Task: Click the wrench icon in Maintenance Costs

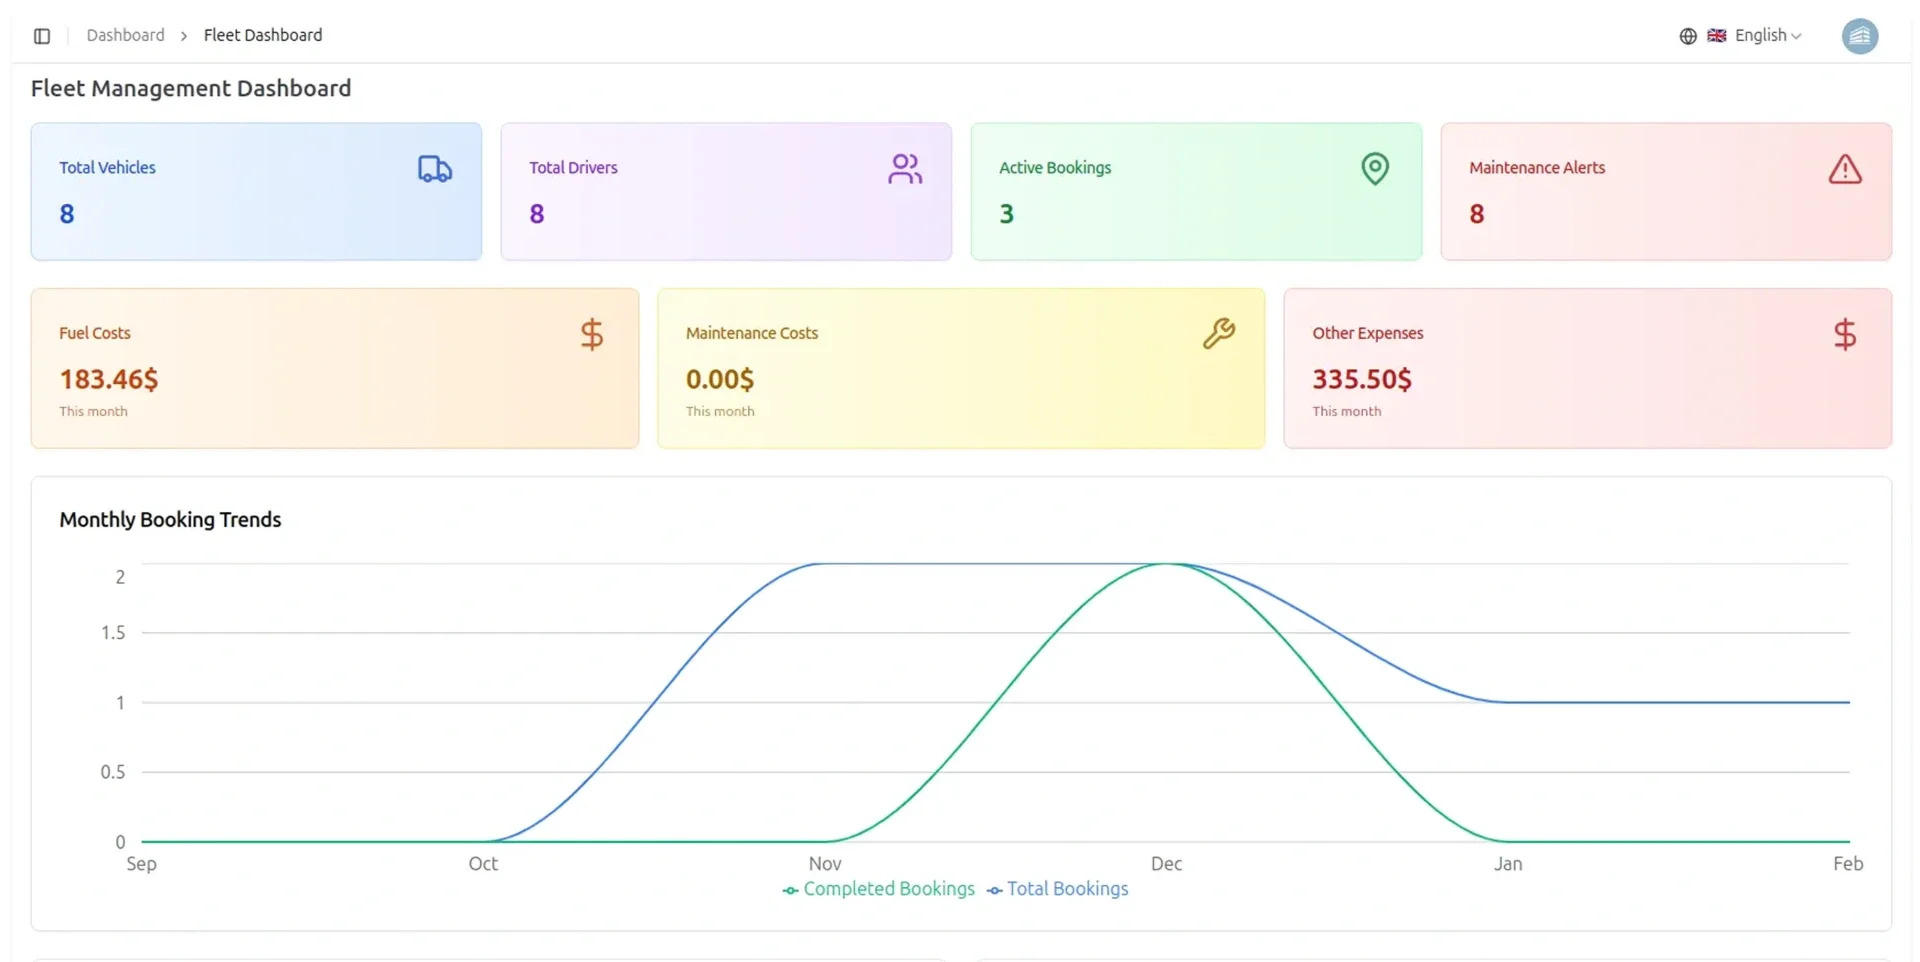Action: pos(1219,334)
